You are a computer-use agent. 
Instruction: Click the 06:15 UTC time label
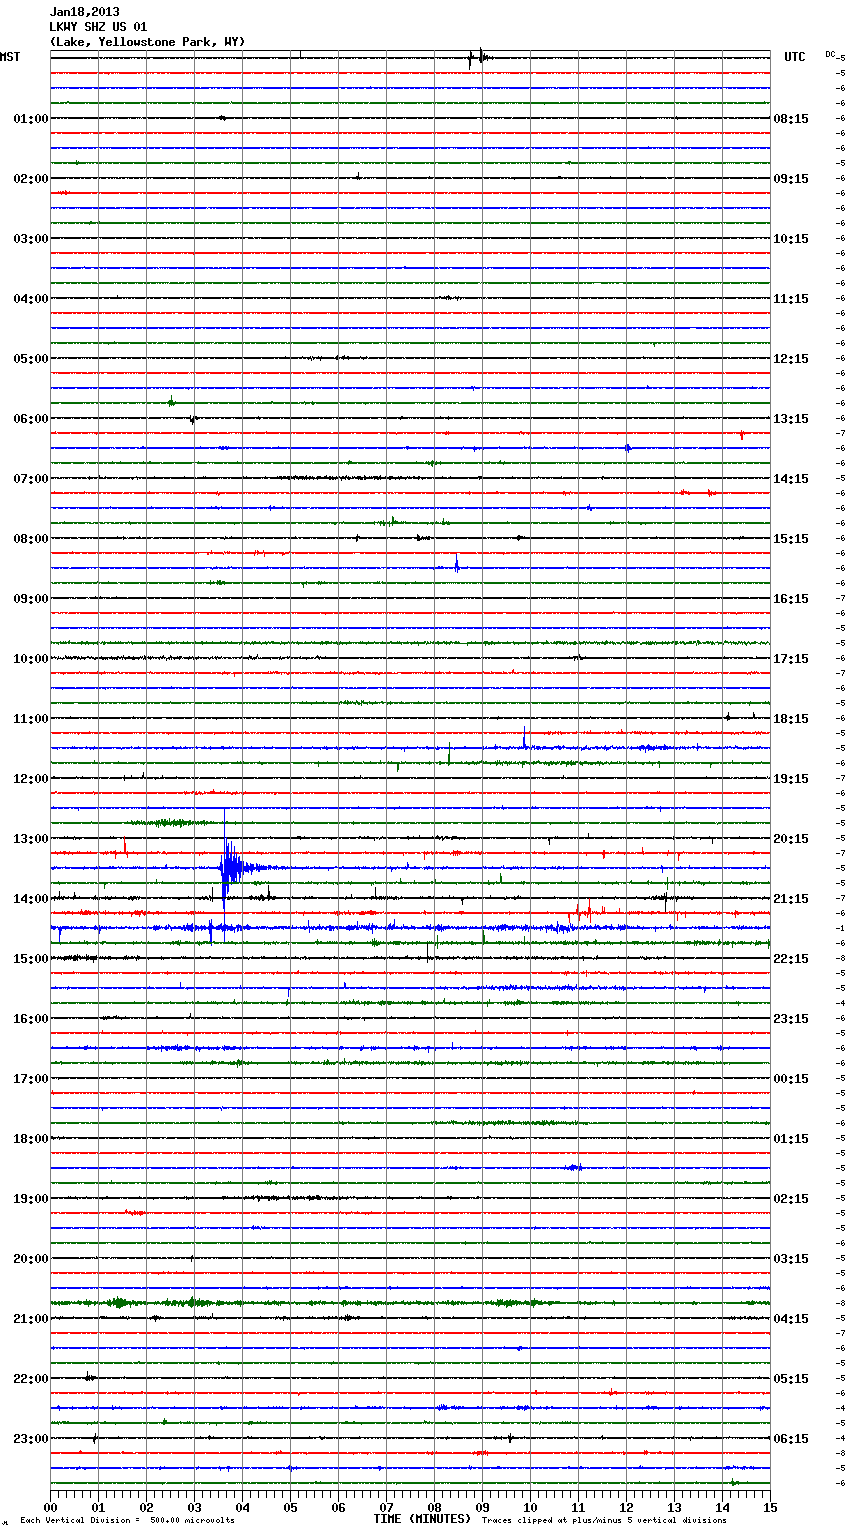[791, 1439]
